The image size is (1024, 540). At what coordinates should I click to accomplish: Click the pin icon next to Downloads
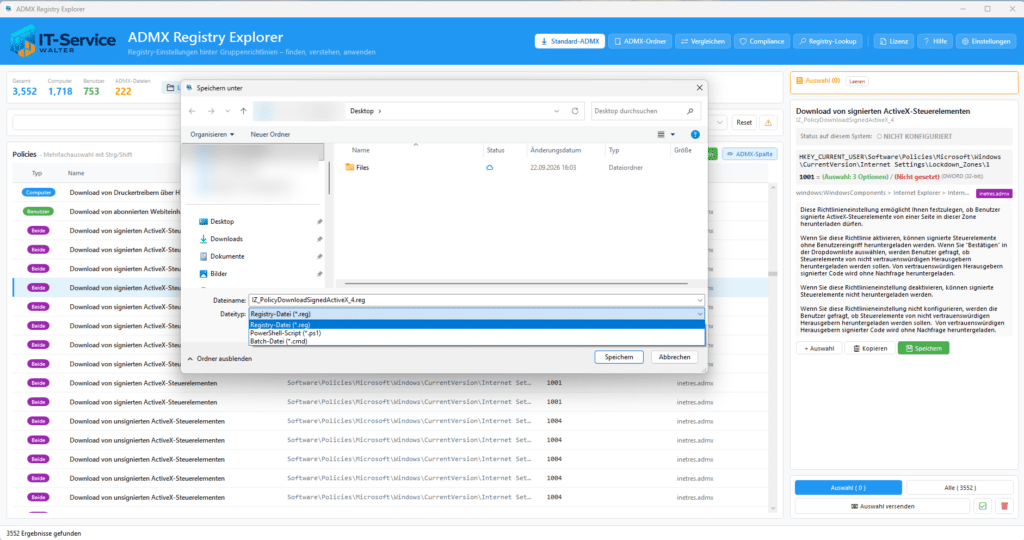[x=319, y=239]
